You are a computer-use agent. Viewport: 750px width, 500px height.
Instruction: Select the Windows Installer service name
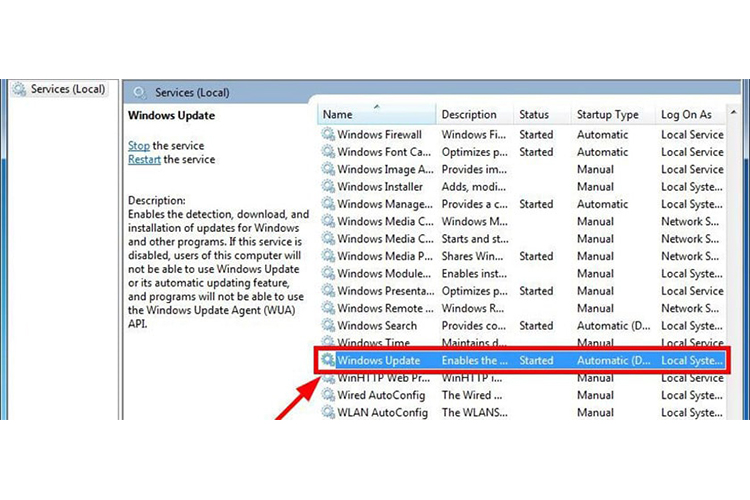[x=380, y=187]
